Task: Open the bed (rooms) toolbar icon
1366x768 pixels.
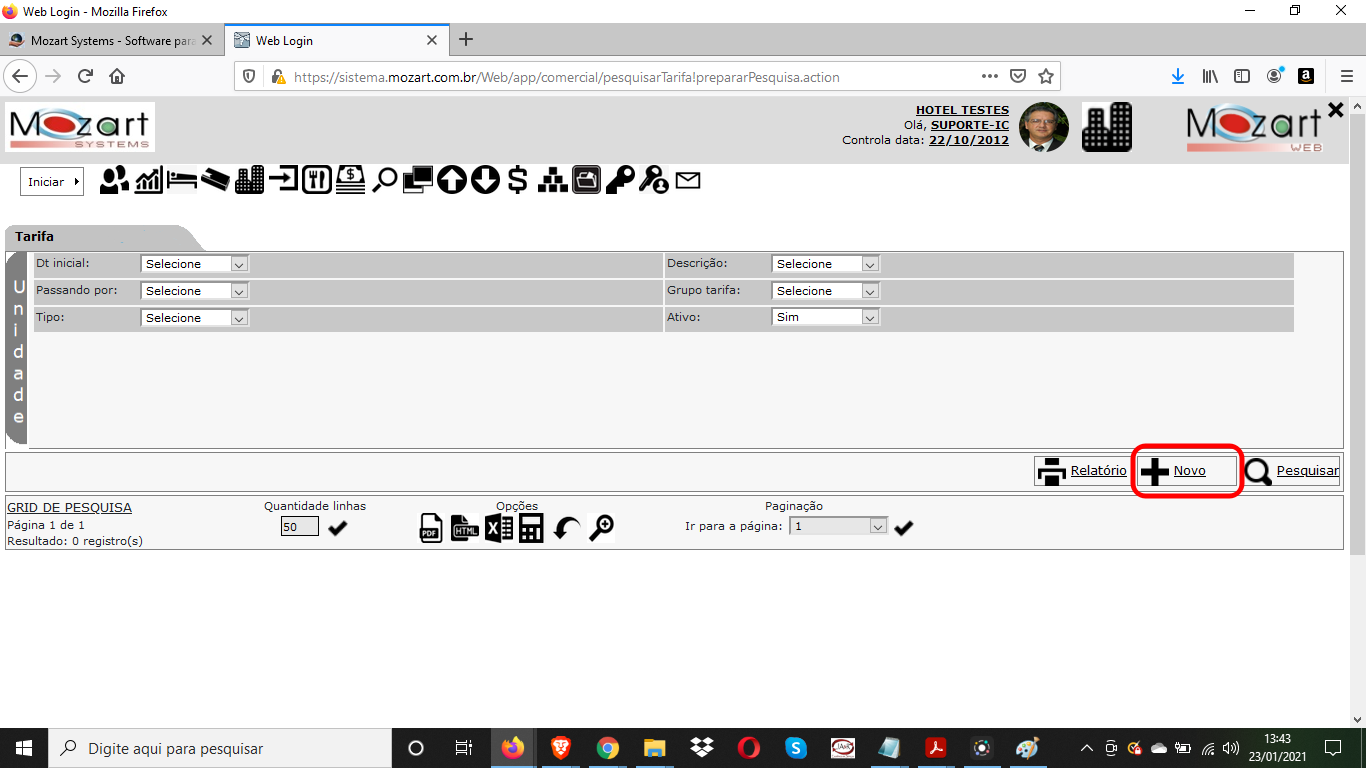Action: click(x=181, y=180)
